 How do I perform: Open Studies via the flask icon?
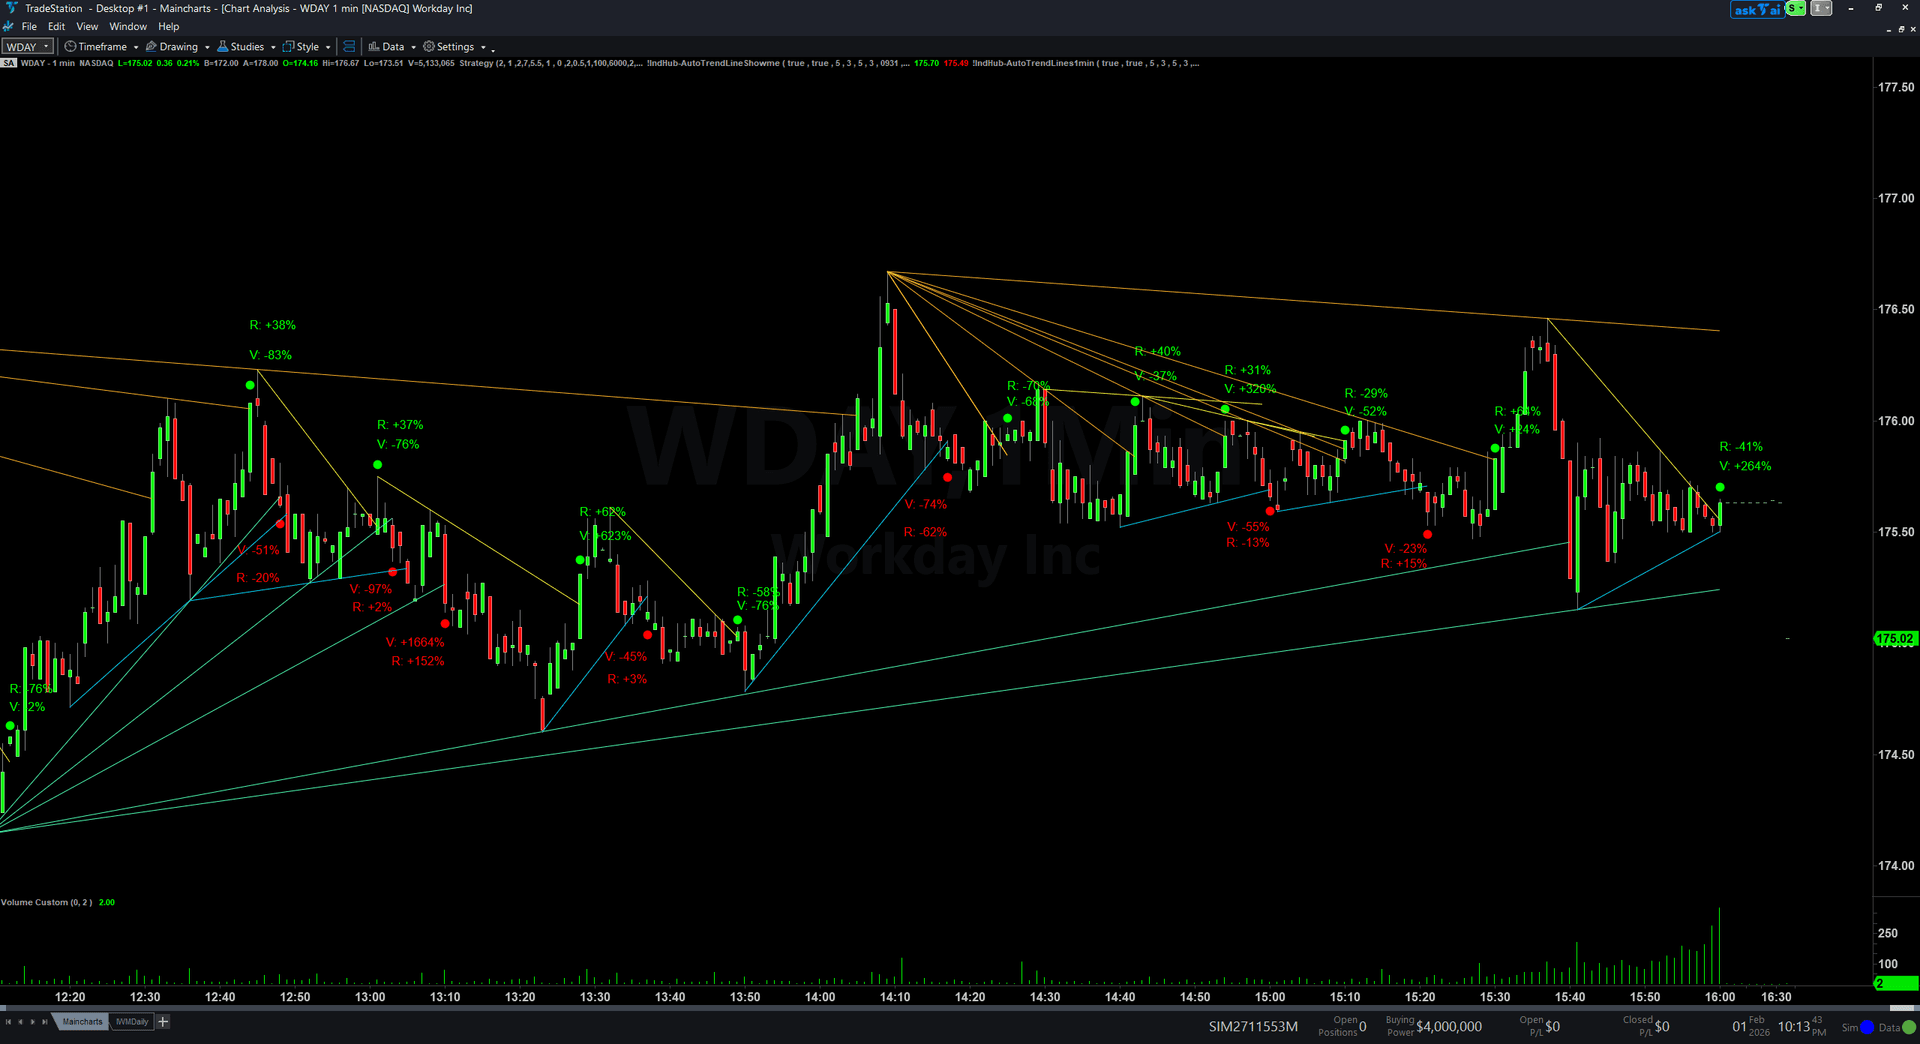[223, 47]
